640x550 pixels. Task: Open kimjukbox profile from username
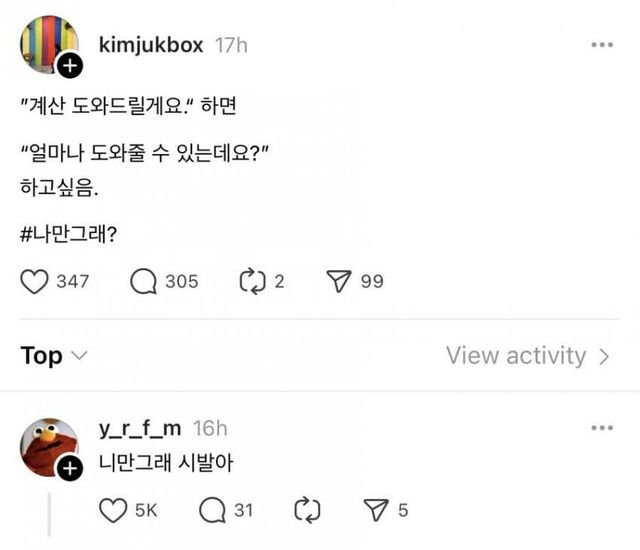152,45
